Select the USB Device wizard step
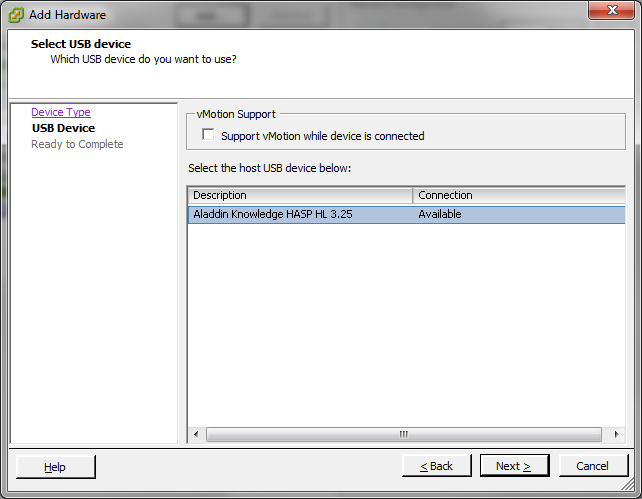The image size is (642, 499). 63,128
